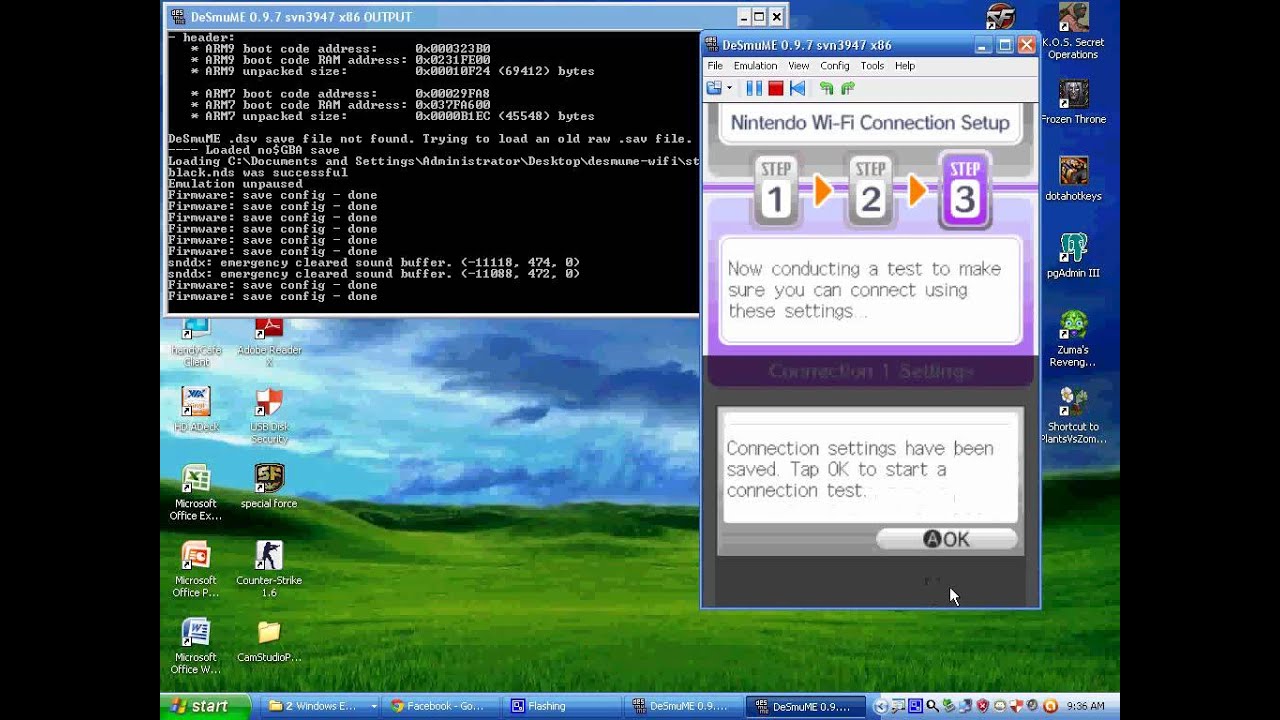The image size is (1280, 720).
Task: Select the CamStudio folder on desktop
Action: click(269, 640)
